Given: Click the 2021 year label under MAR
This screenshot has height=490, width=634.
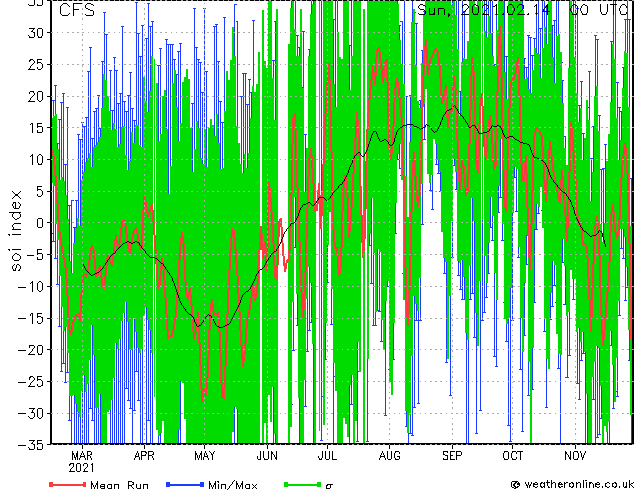Looking at the screenshot, I should click(x=82, y=468).
